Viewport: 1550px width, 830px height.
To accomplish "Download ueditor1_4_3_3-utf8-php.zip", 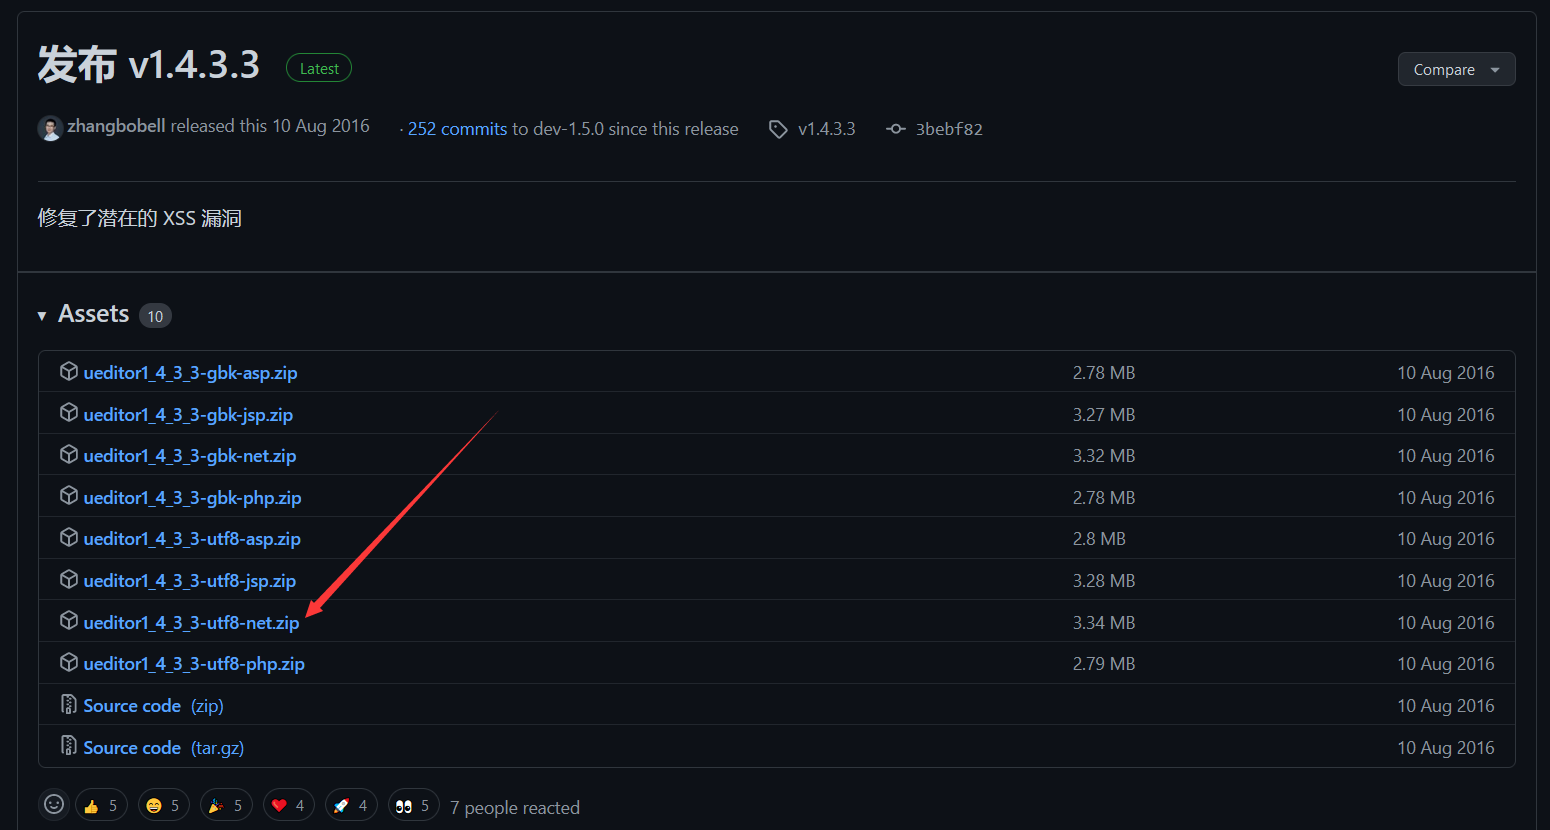I will click(x=194, y=664).
